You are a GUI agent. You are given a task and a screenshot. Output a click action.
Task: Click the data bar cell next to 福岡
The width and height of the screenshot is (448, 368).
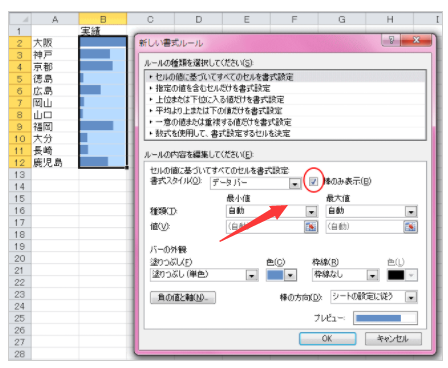(103, 126)
